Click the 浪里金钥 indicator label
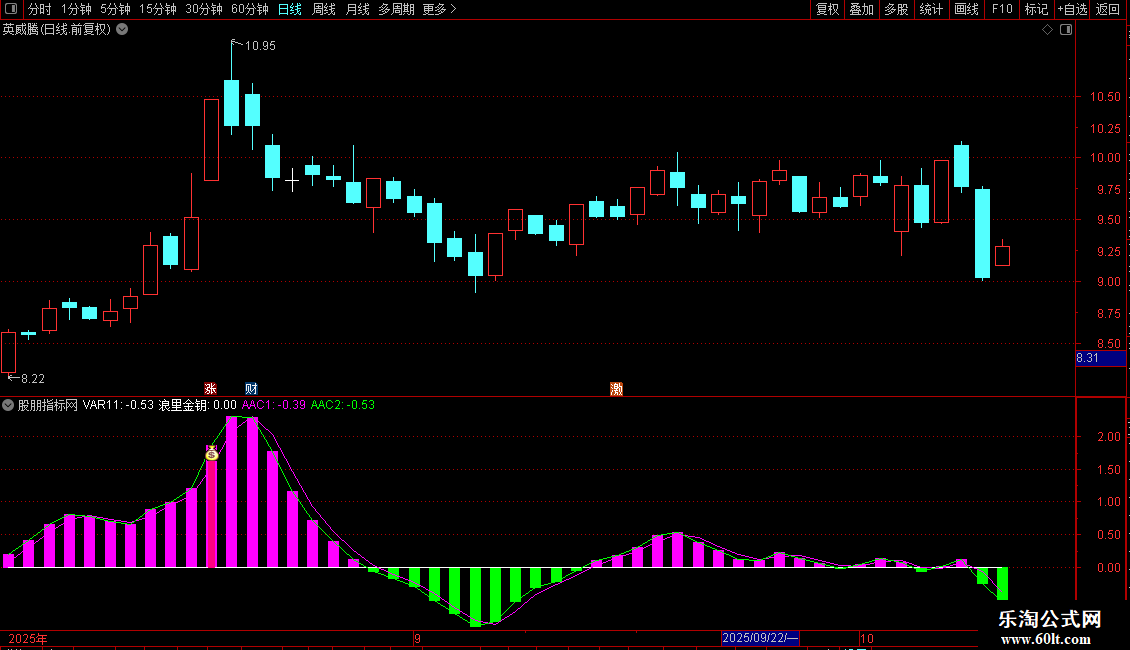The image size is (1130, 650). click(x=197, y=405)
